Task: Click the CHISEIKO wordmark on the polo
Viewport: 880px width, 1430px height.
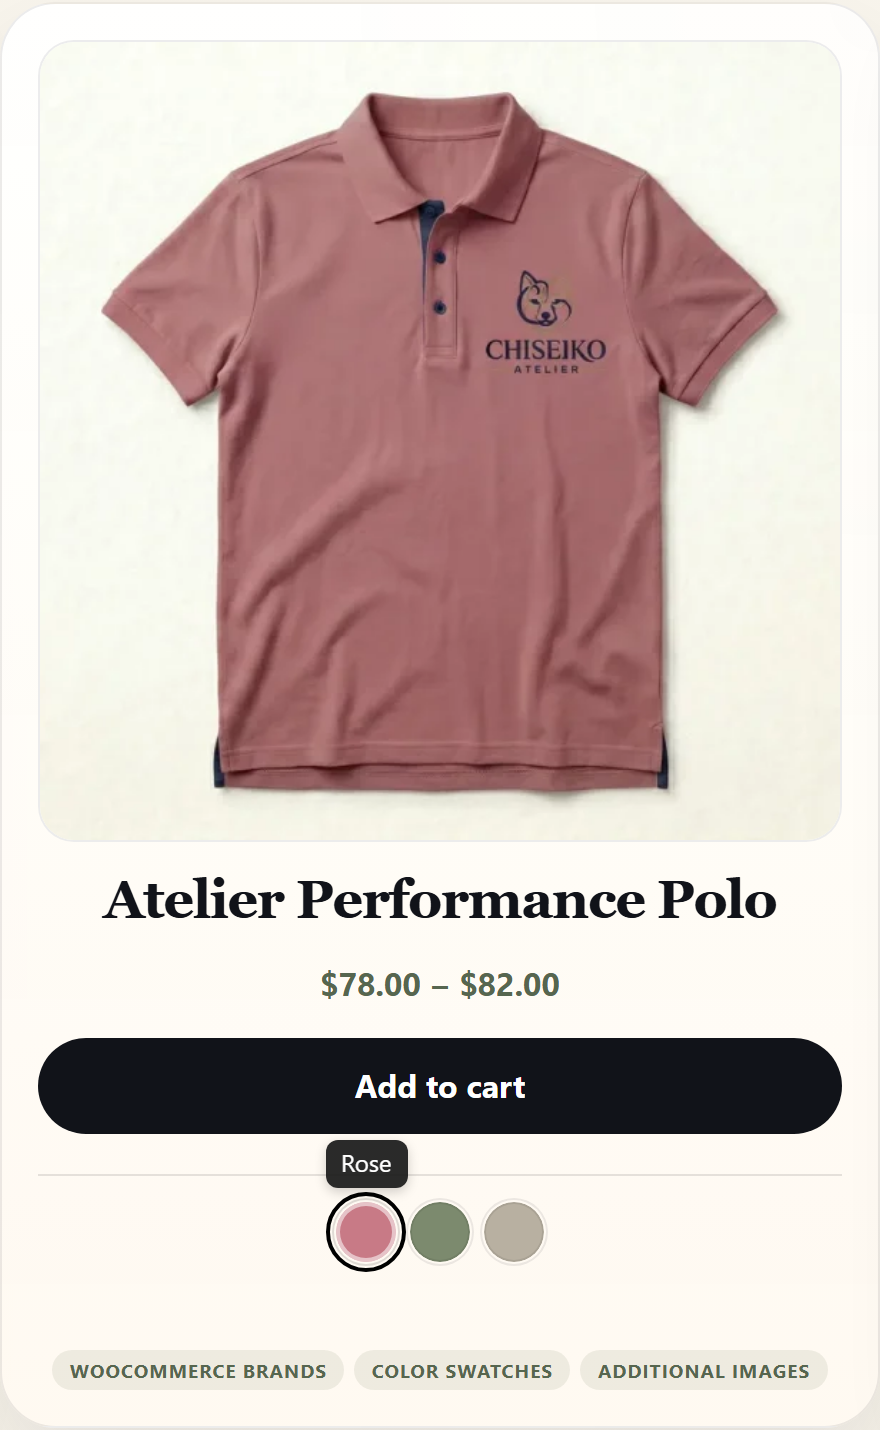Action: (546, 350)
